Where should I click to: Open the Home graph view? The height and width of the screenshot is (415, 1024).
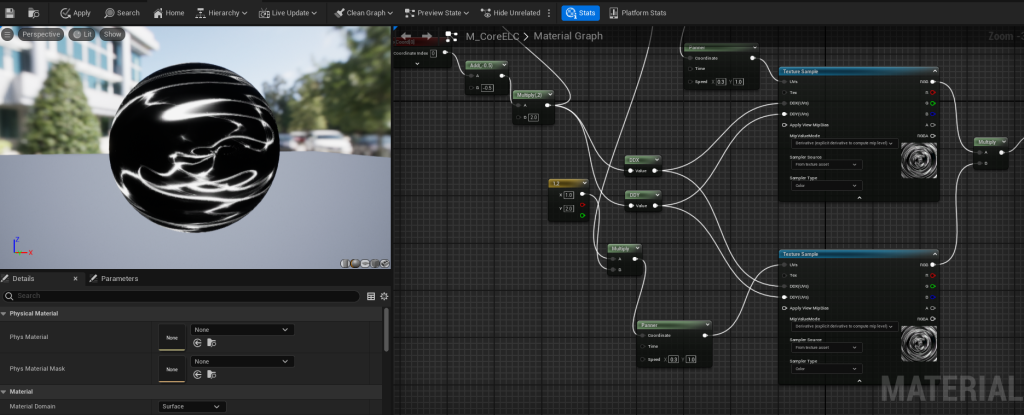pyautogui.click(x=168, y=13)
